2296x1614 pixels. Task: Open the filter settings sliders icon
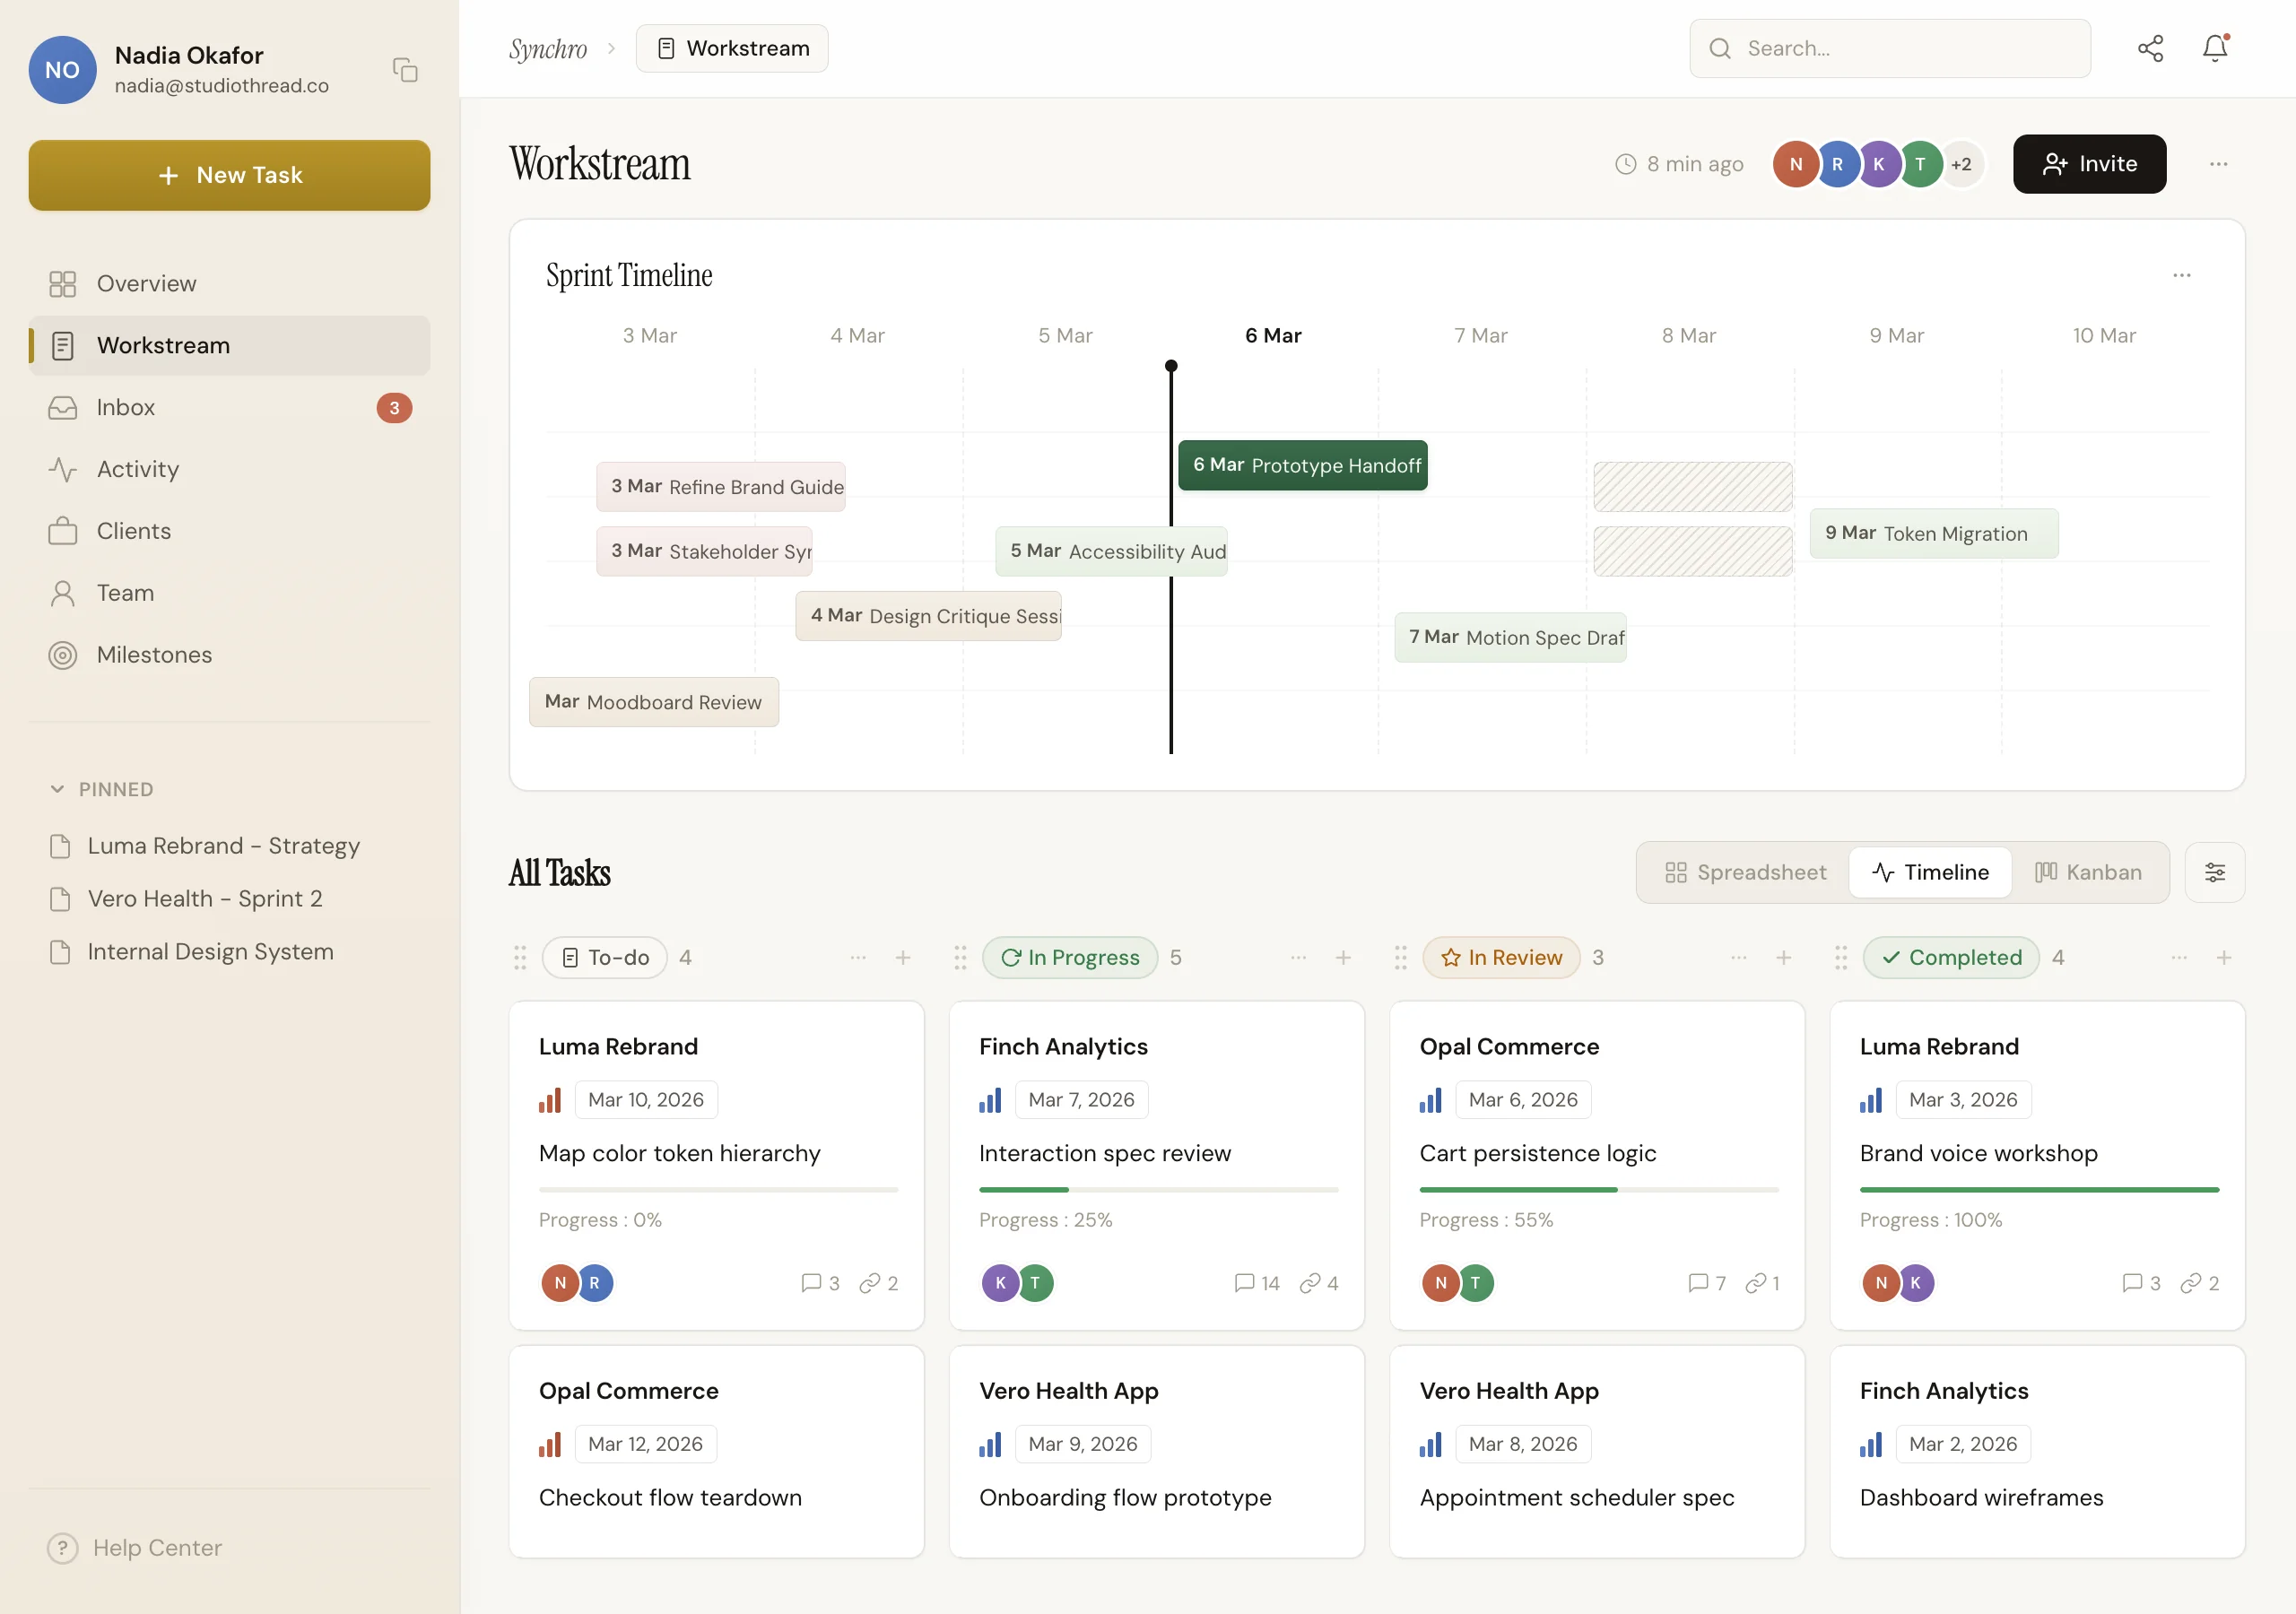coord(2214,872)
